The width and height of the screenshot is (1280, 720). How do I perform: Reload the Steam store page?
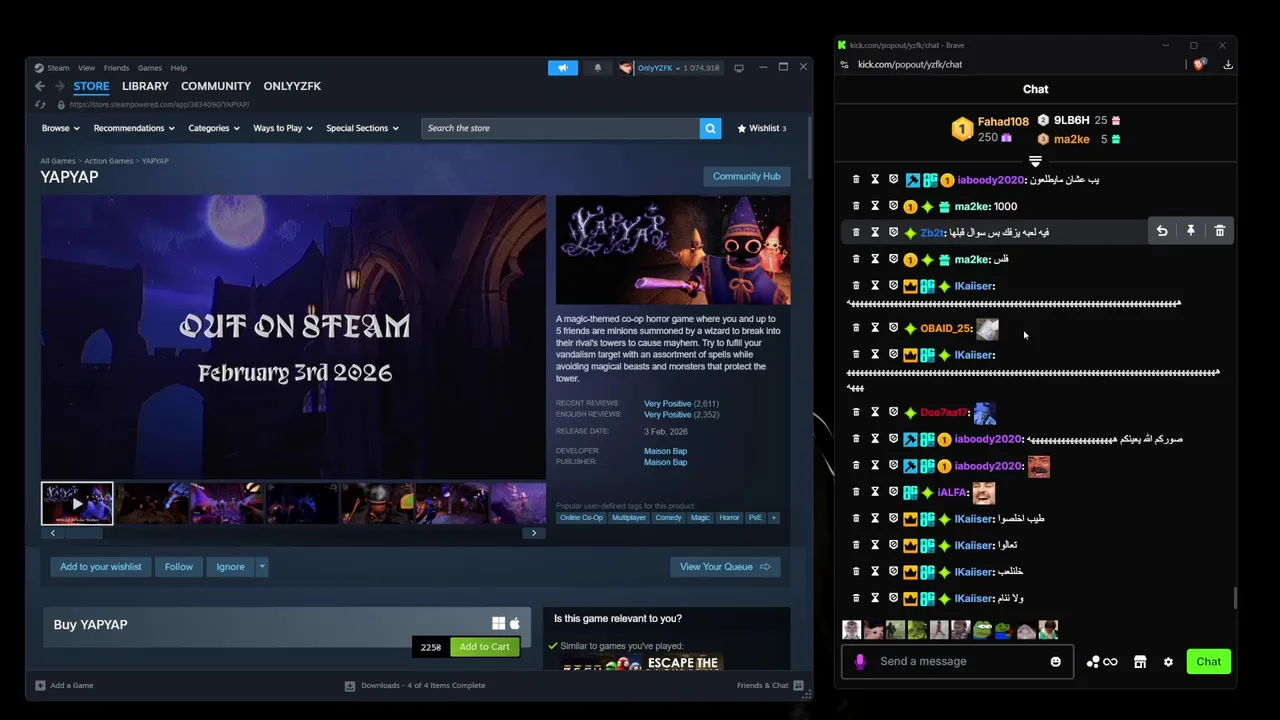[40, 104]
